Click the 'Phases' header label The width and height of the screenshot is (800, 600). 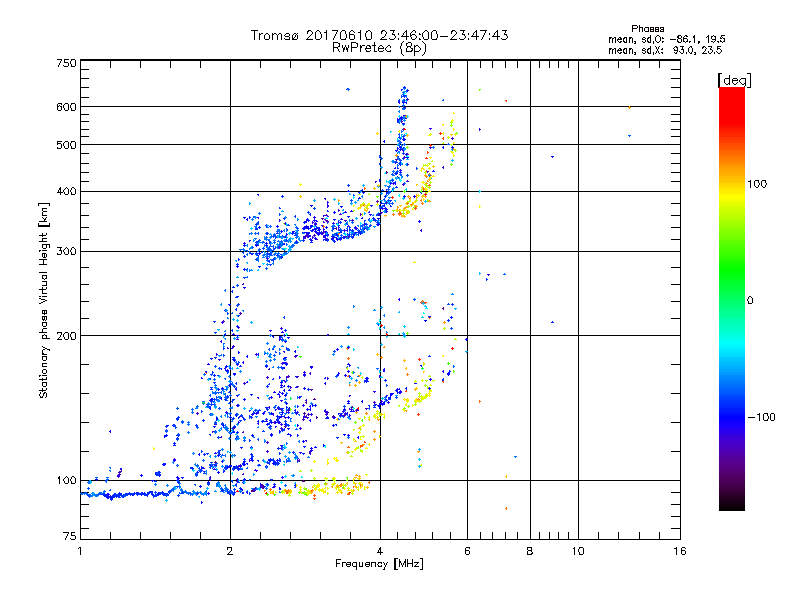647,29
